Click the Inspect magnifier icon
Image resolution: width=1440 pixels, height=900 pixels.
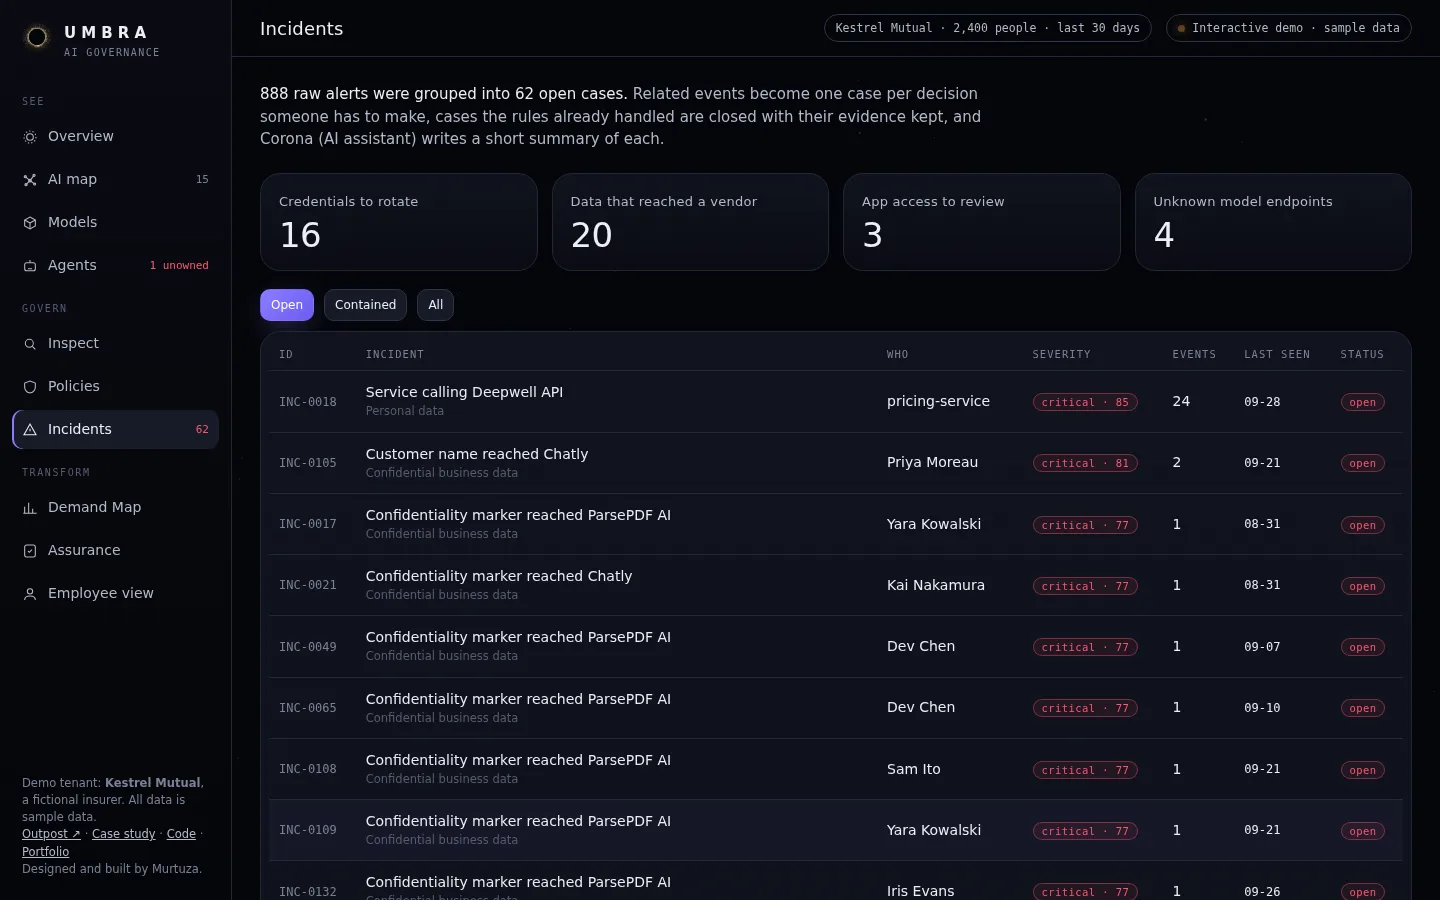point(30,344)
